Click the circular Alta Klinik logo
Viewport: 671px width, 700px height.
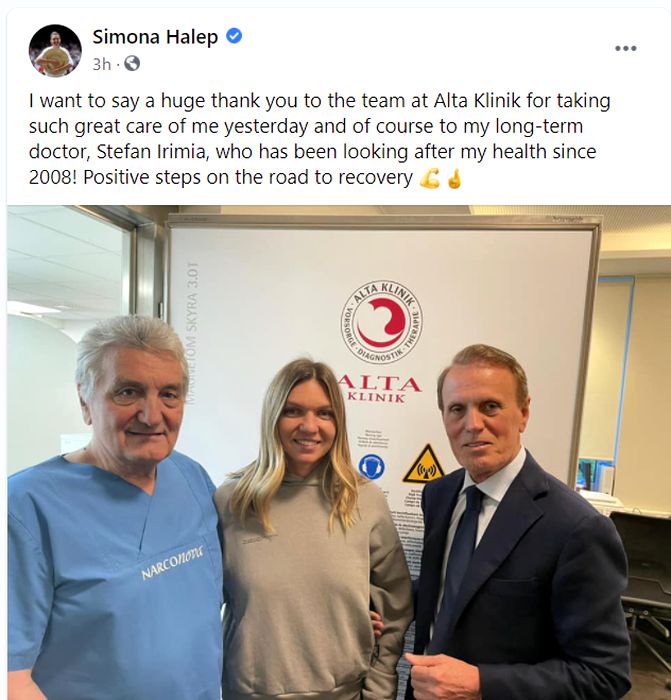382,322
